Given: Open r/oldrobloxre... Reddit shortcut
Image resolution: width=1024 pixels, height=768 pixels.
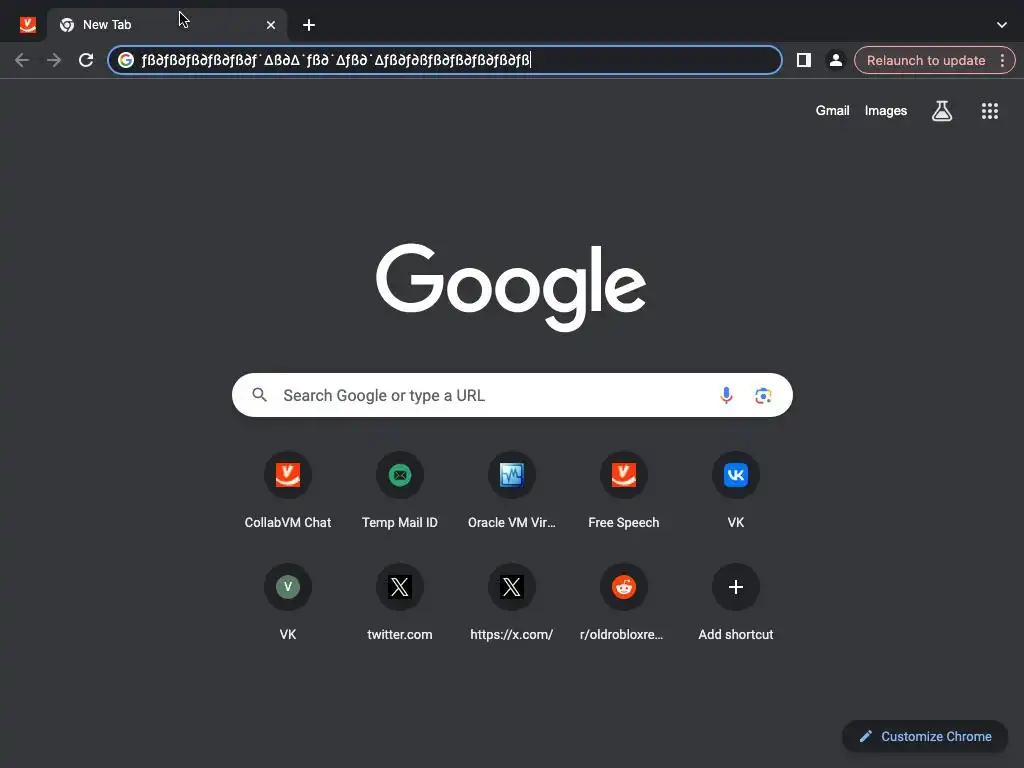Looking at the screenshot, I should [x=624, y=602].
